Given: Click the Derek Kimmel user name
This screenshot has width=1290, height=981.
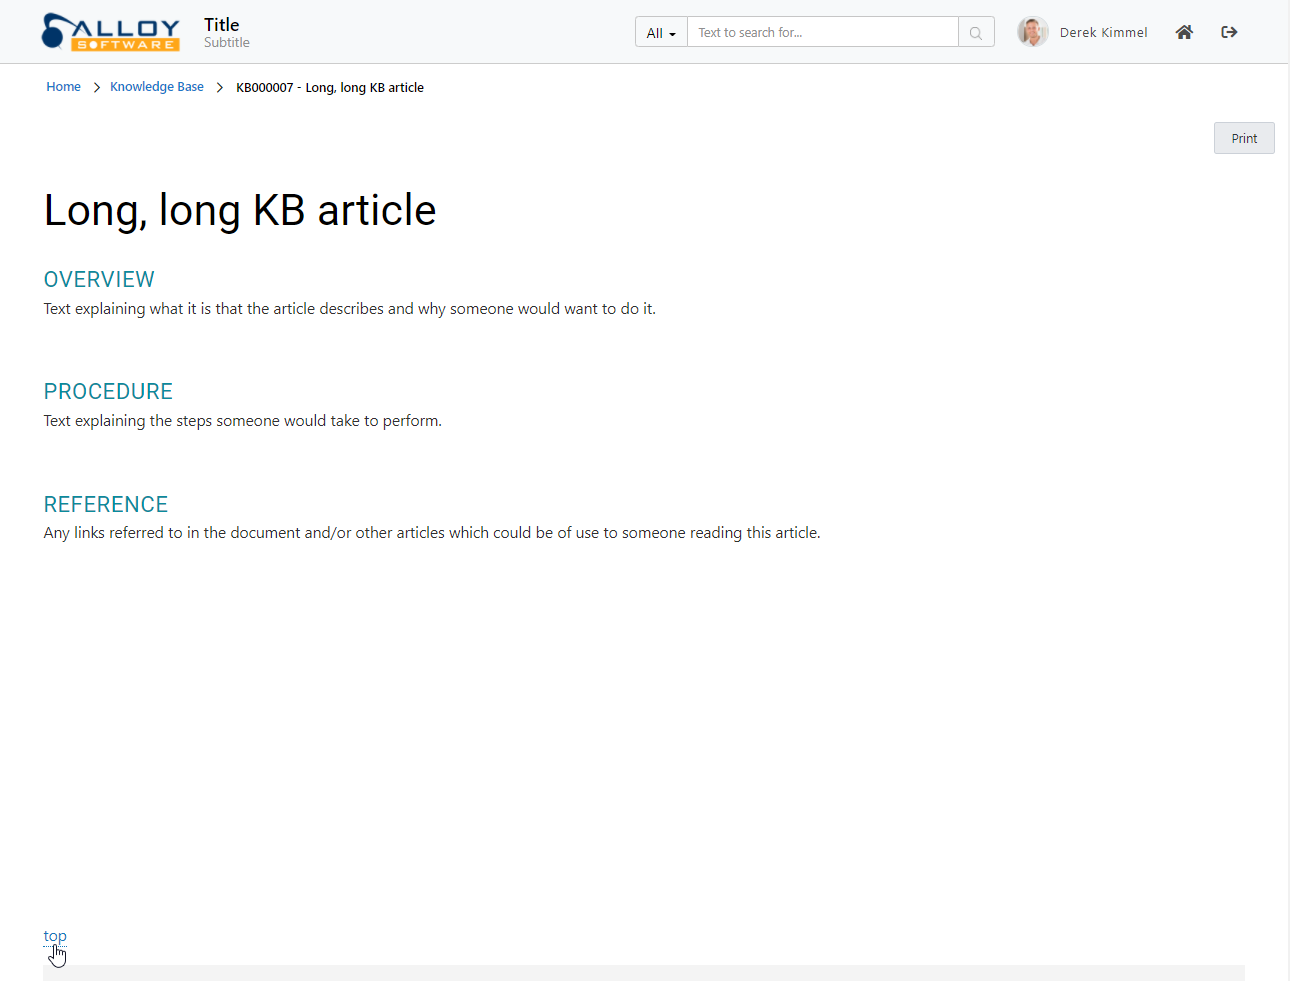Looking at the screenshot, I should pos(1103,32).
